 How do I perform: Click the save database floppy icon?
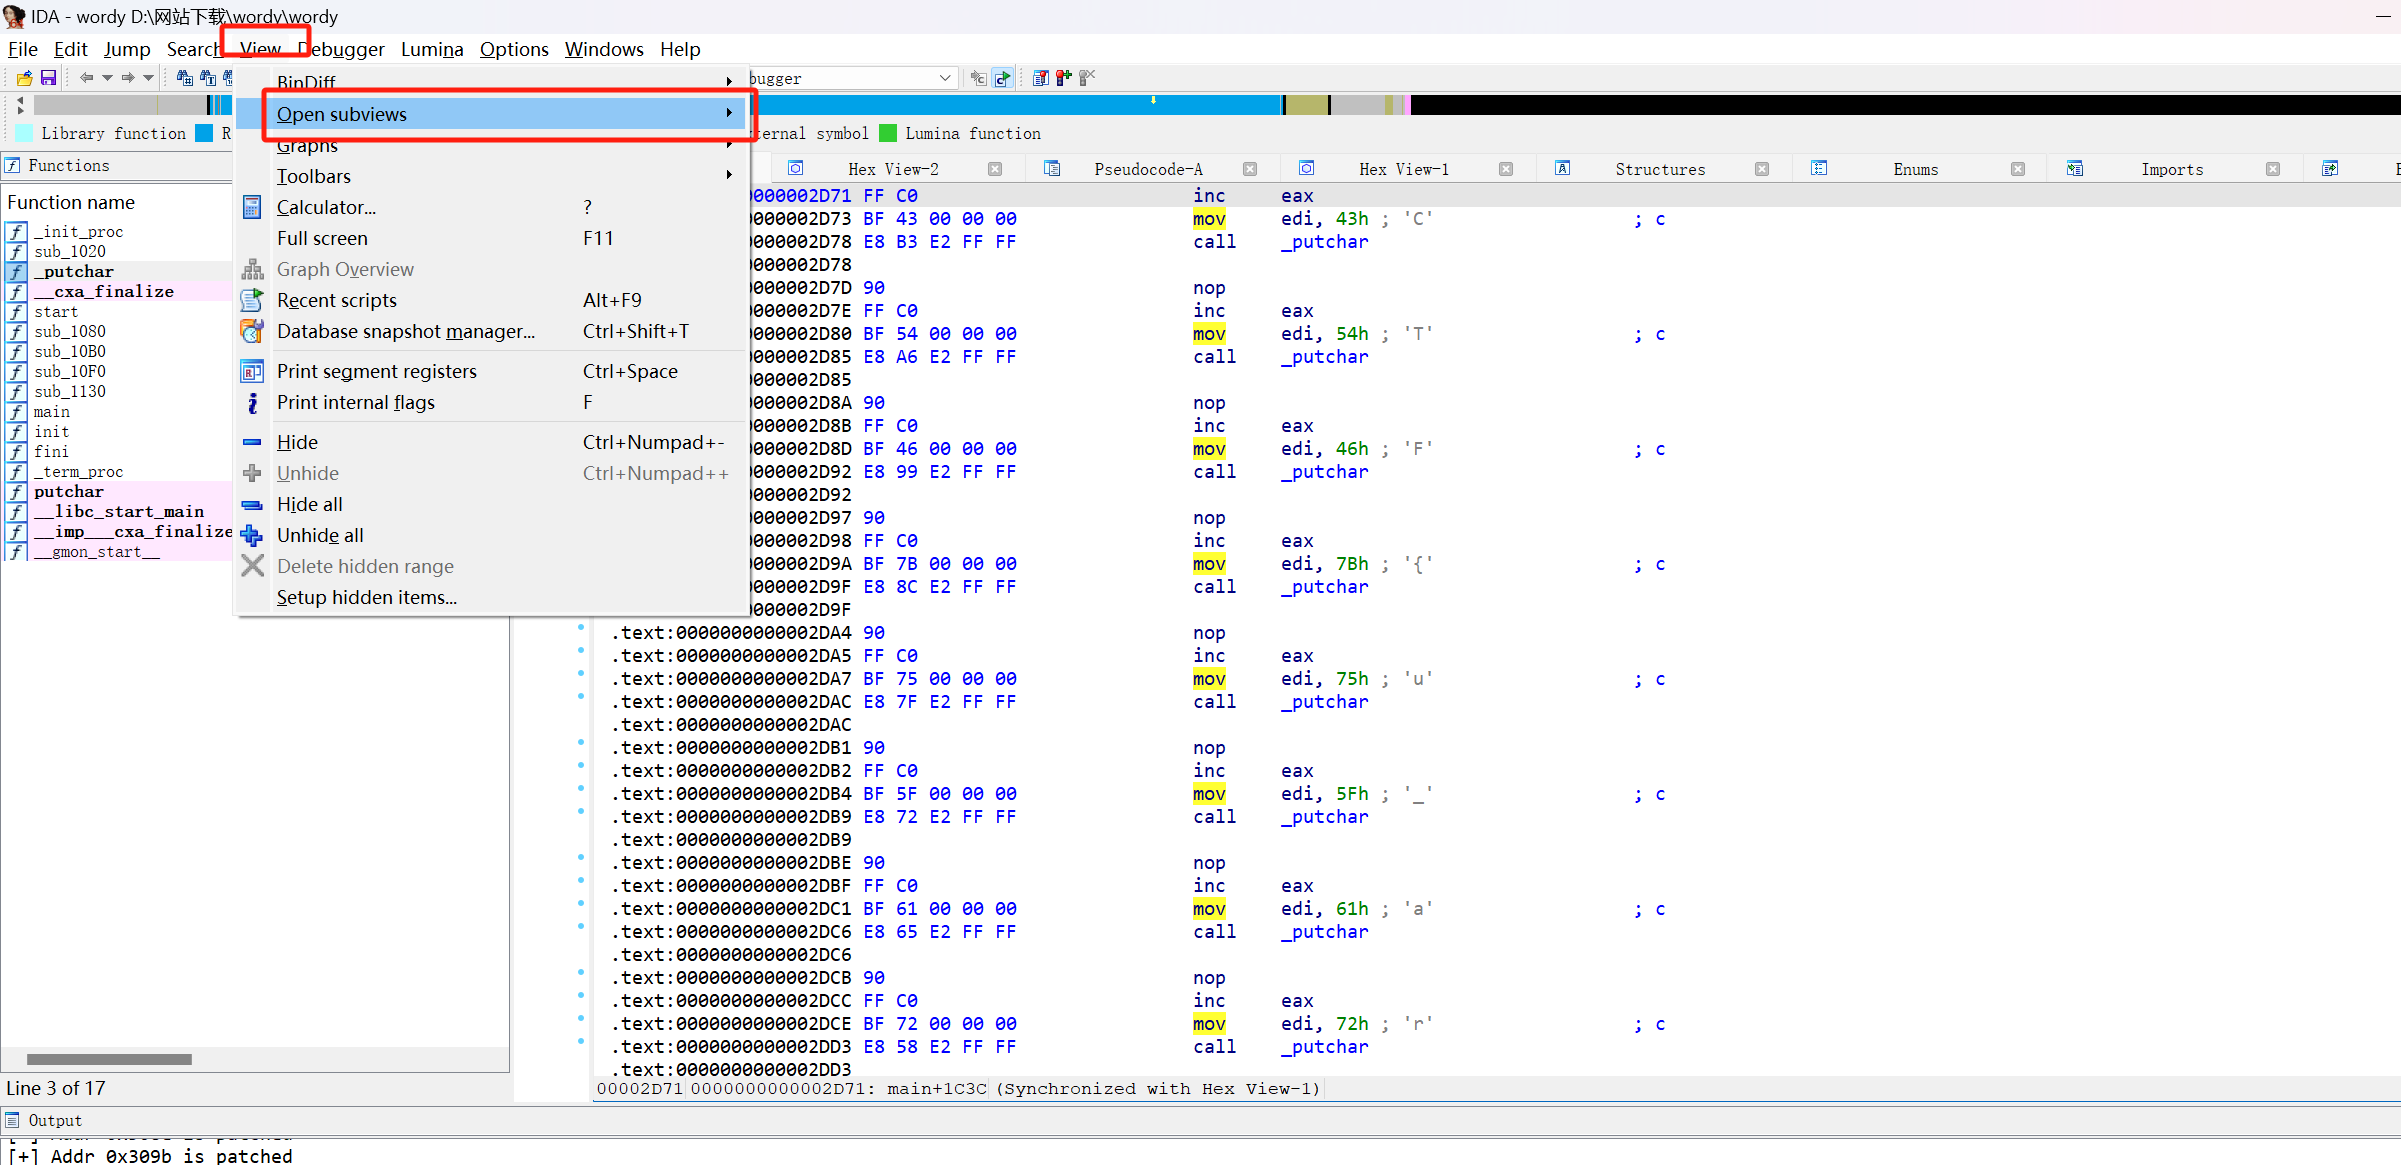pyautogui.click(x=48, y=78)
